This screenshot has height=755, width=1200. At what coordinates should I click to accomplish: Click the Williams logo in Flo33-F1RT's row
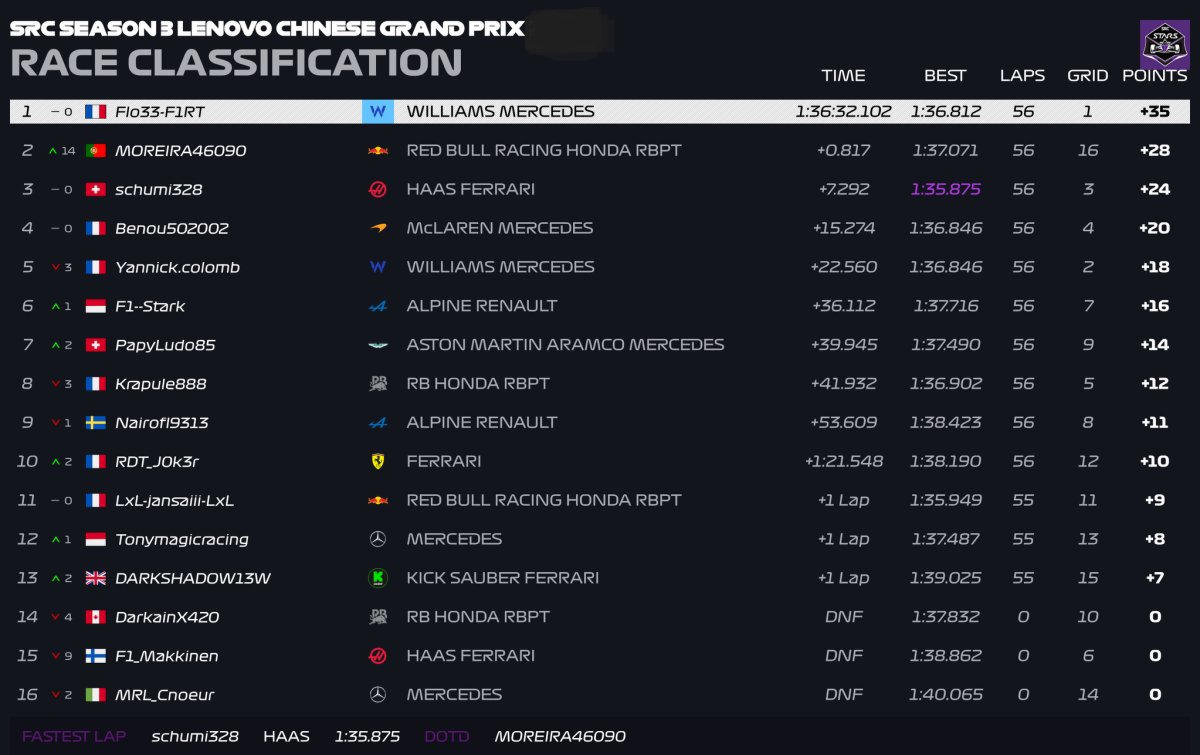click(377, 112)
